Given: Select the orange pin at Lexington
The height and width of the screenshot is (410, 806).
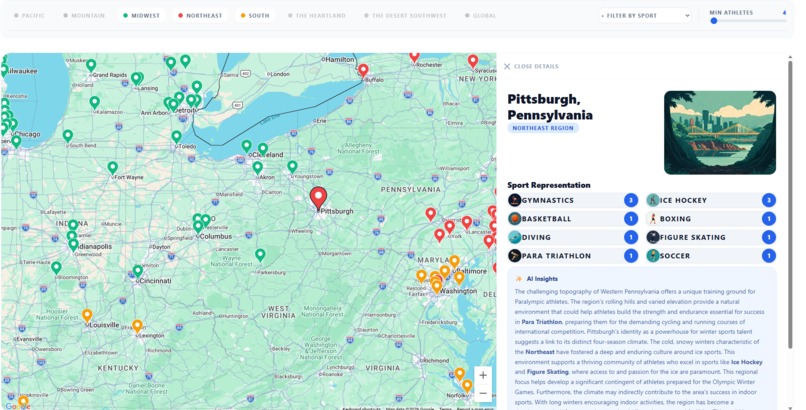Looking at the screenshot, I should pyautogui.click(x=137, y=326).
